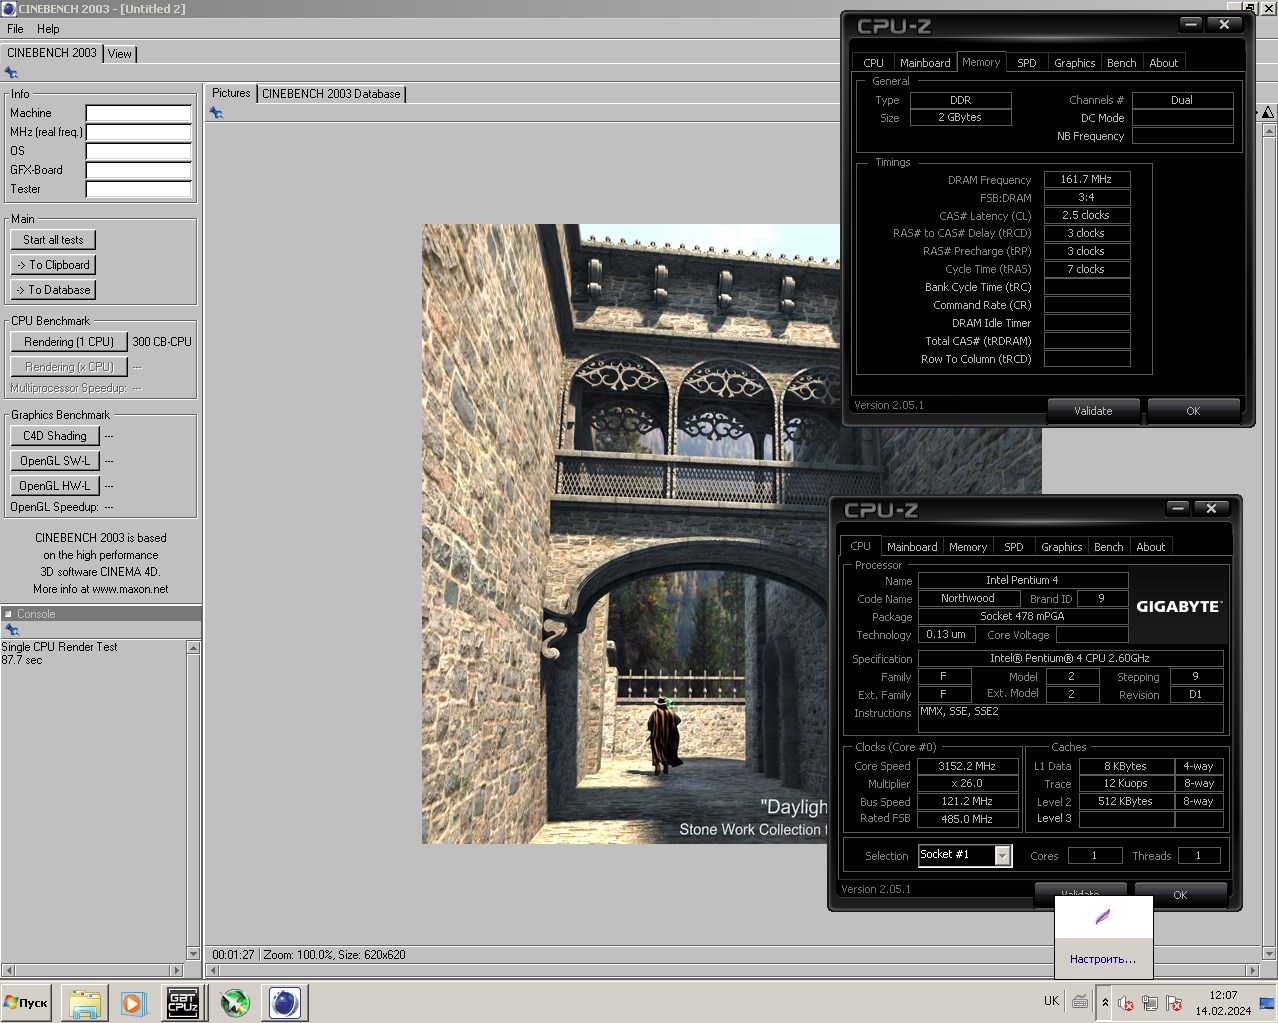Image resolution: width=1278 pixels, height=1023 pixels.
Task: Click the Machine input field
Action: click(138, 113)
